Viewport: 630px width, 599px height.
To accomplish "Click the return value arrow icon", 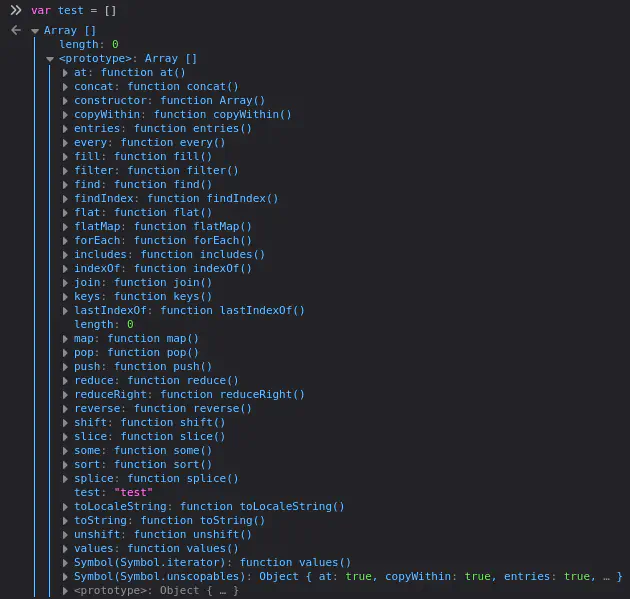I will [16, 31].
